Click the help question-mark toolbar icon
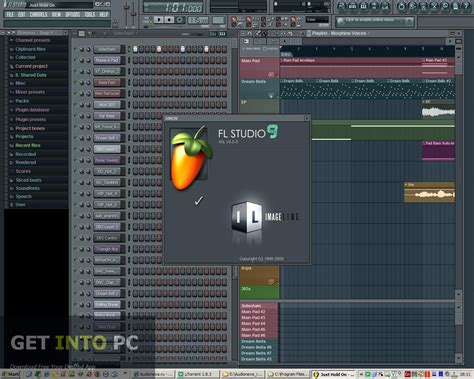This screenshot has height=379, width=474. pos(467,6)
